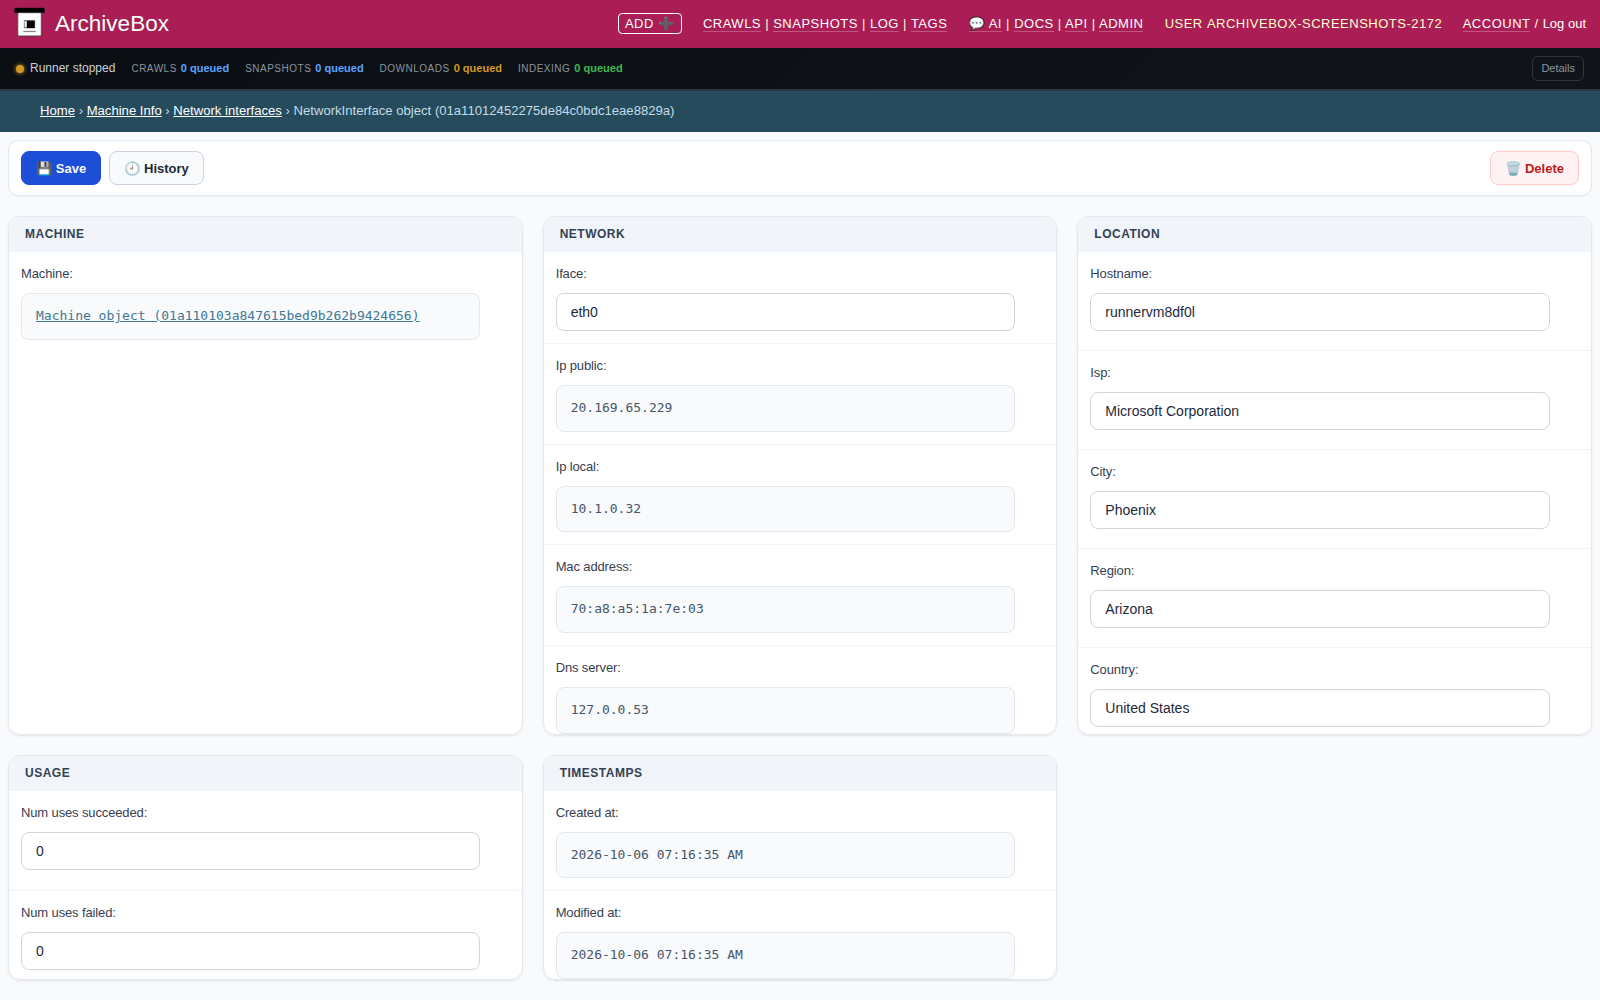Go to the LOG page
Viewport: 1600px width, 1000px height.
point(884,23)
